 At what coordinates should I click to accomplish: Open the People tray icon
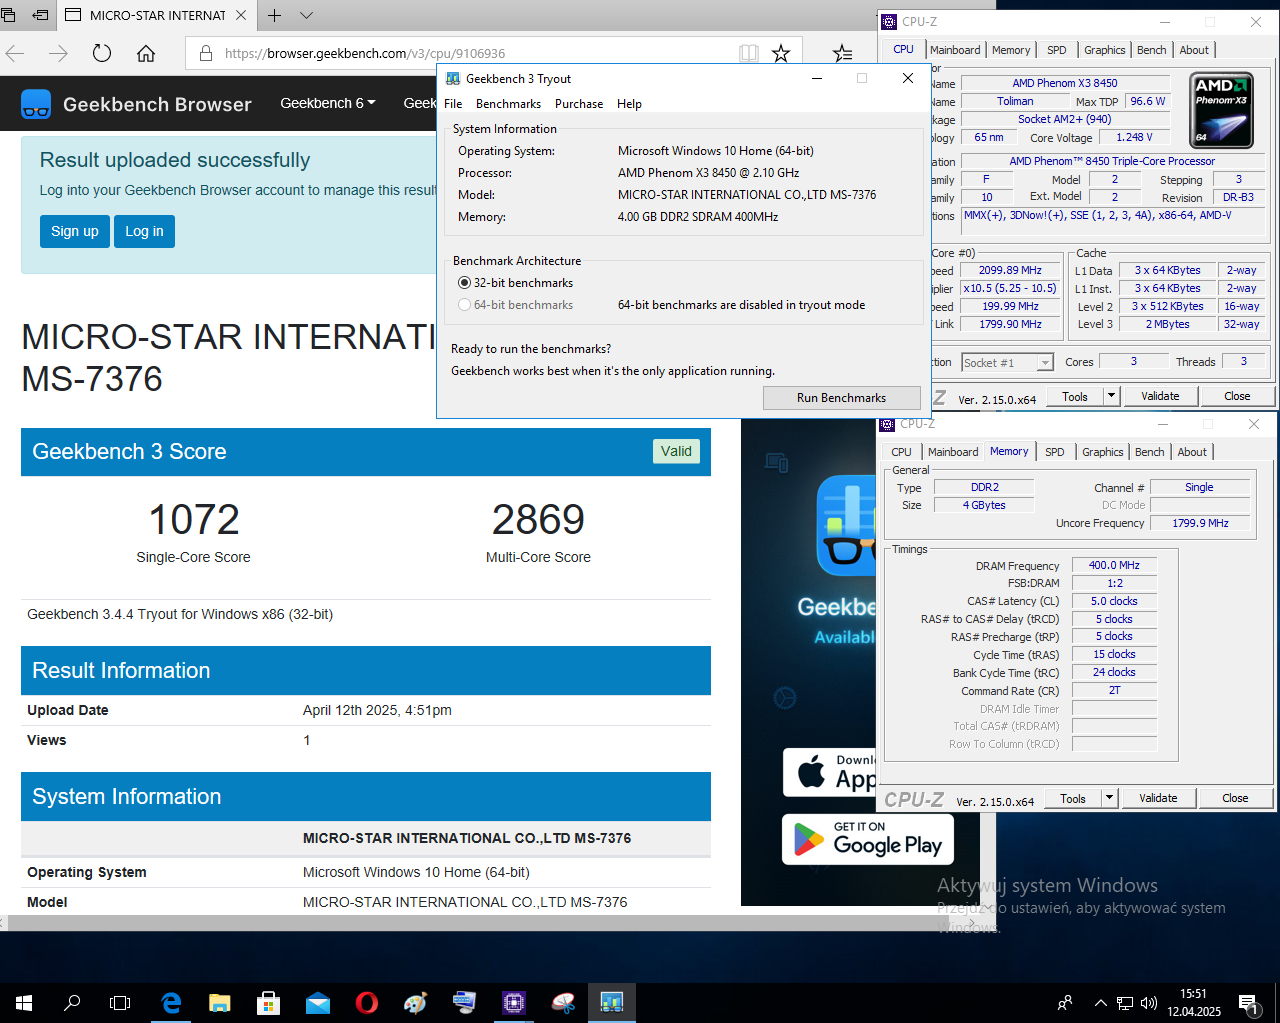click(x=1065, y=1002)
